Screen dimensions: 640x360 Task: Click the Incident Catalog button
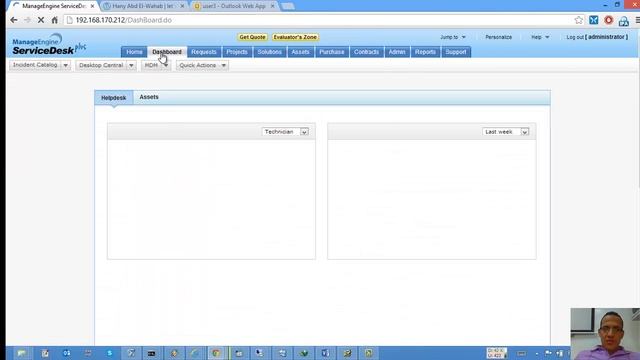(x=36, y=65)
